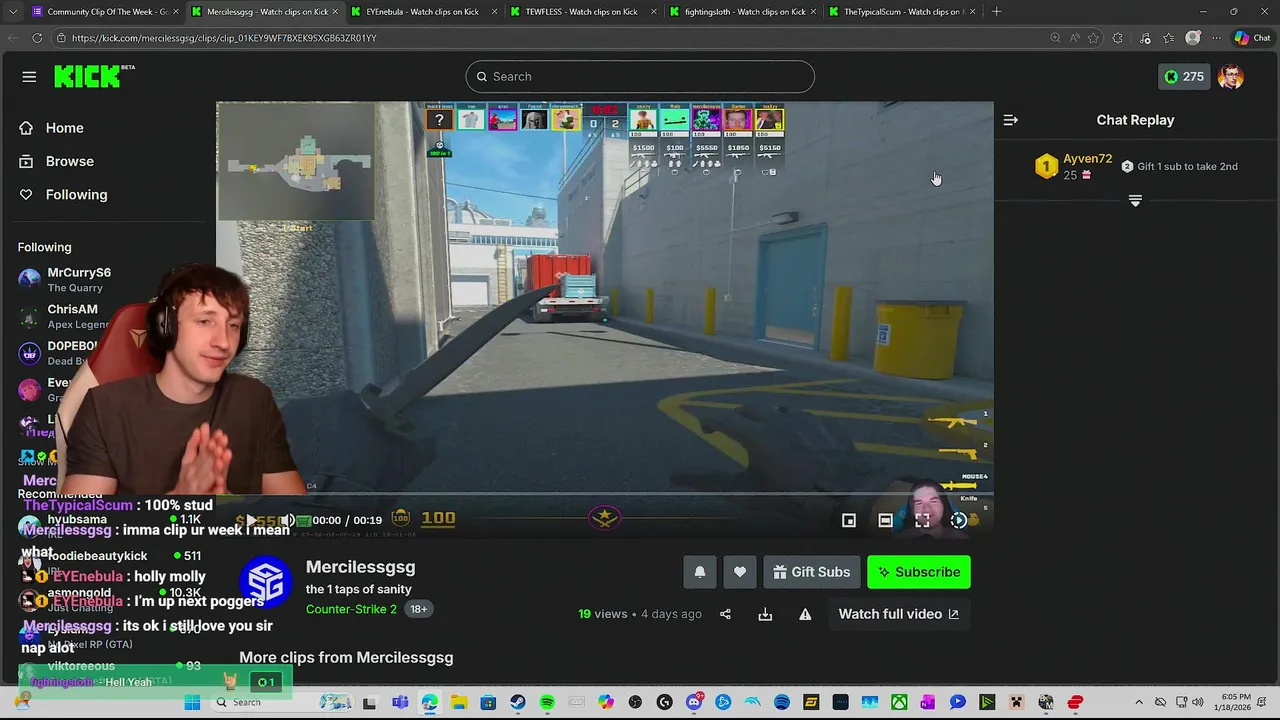Click the video progress bar
Screen dimensions: 1280x720
tap(605, 494)
